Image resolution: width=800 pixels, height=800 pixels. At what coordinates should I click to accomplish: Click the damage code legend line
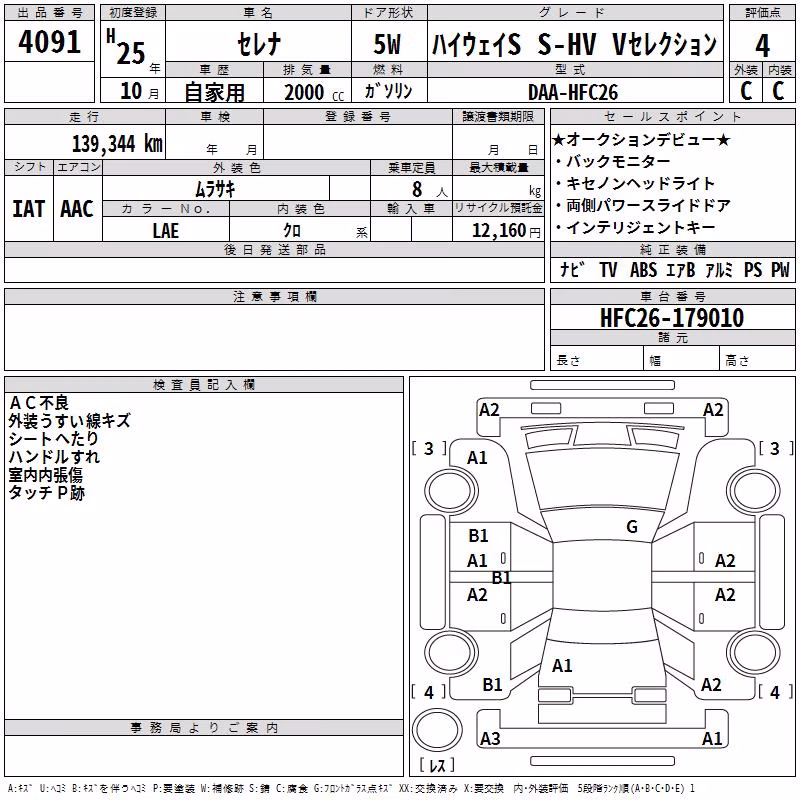351,788
